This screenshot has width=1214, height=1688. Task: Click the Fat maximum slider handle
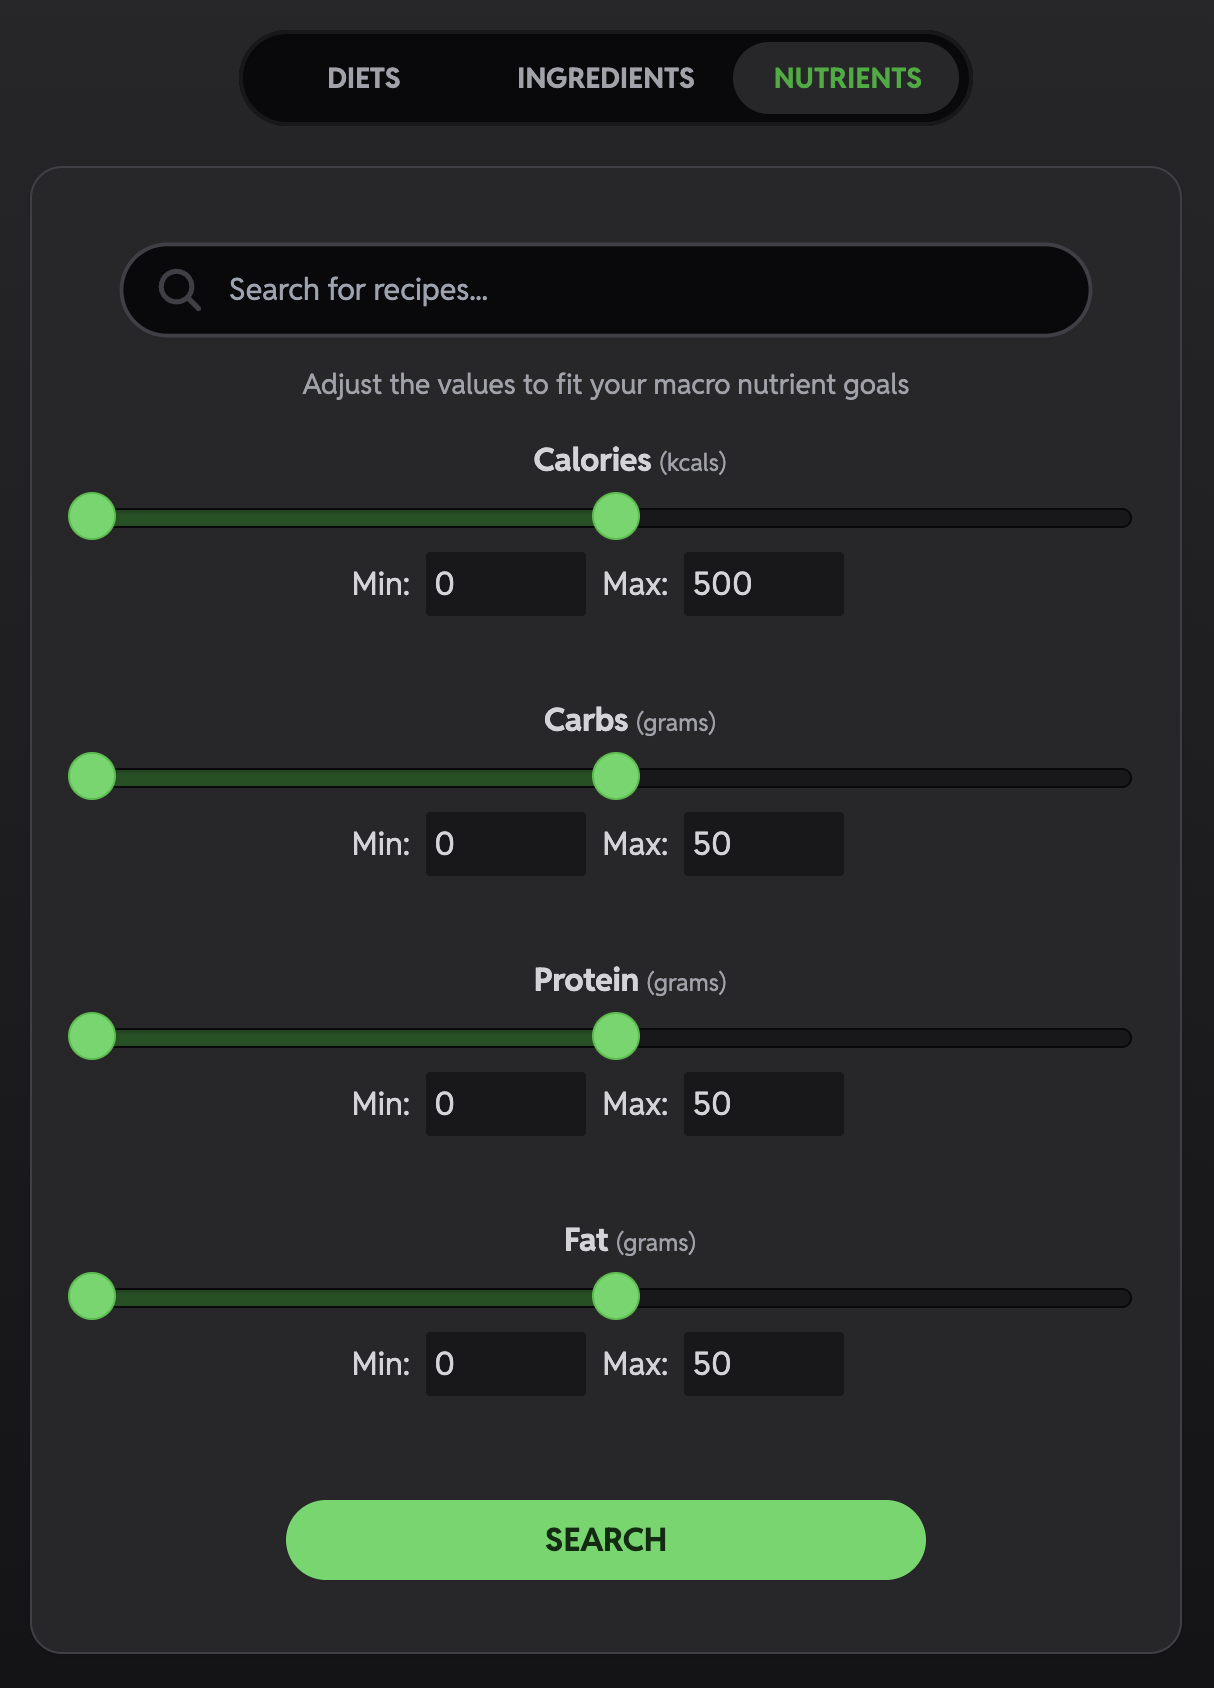[x=616, y=1296]
